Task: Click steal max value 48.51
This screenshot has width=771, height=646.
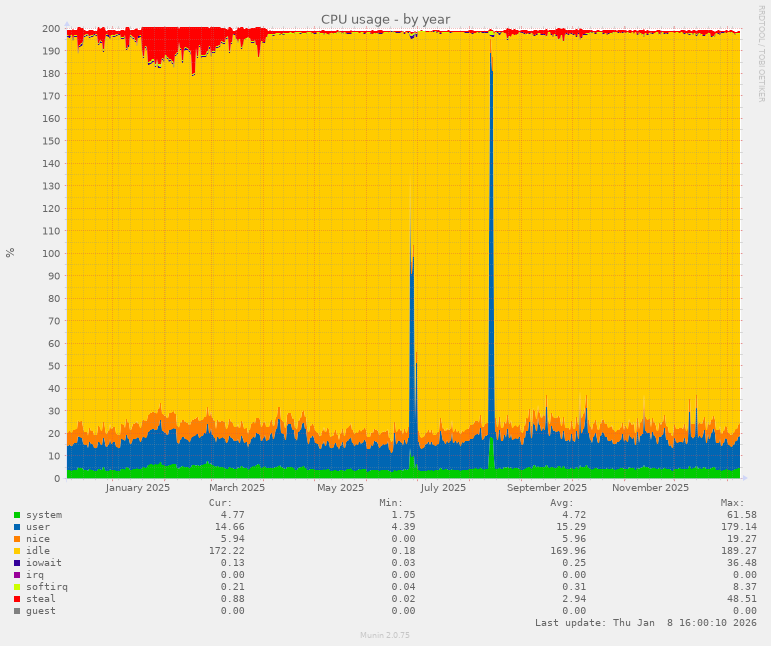Action: pos(742,598)
